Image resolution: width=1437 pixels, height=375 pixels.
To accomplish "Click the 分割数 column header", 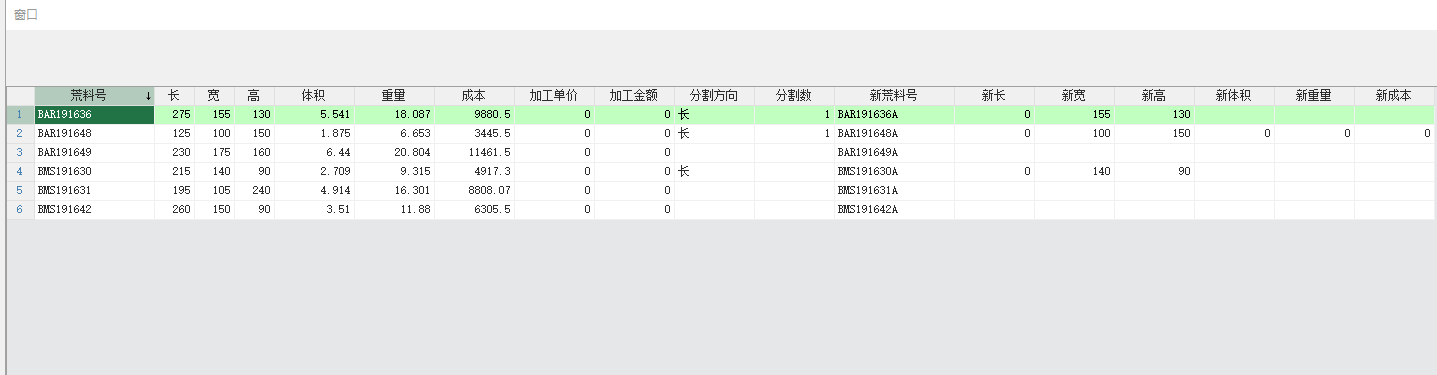I will (795, 96).
